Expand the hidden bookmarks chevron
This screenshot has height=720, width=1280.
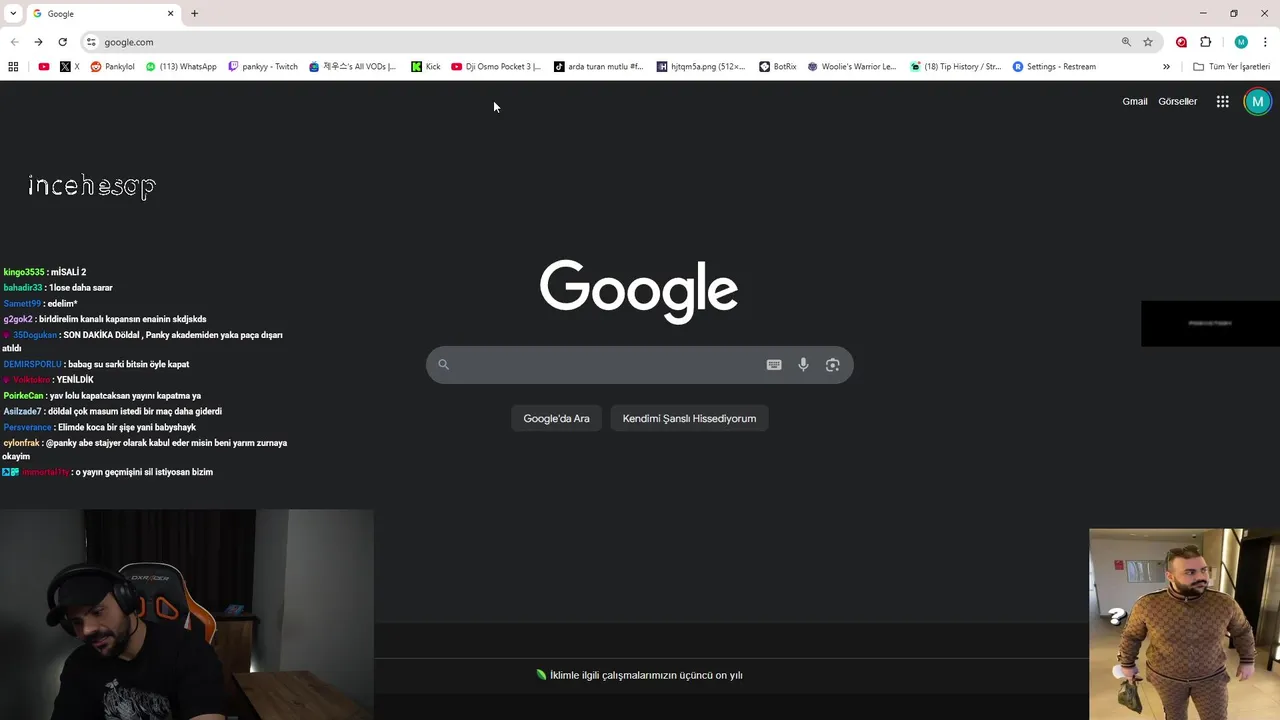click(x=1166, y=67)
